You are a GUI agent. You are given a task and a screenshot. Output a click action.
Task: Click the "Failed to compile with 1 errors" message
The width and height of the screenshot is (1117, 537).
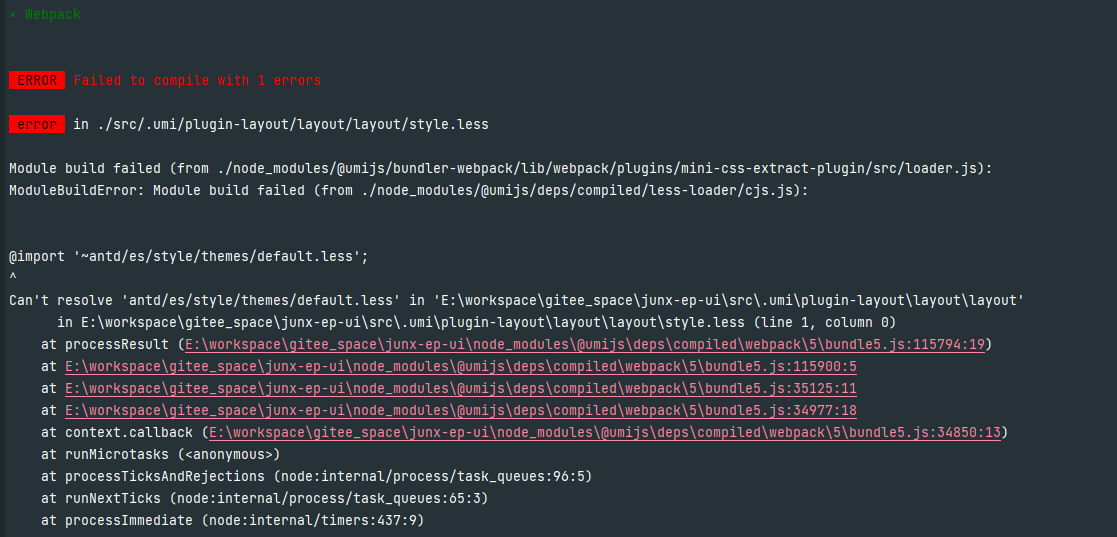197,80
